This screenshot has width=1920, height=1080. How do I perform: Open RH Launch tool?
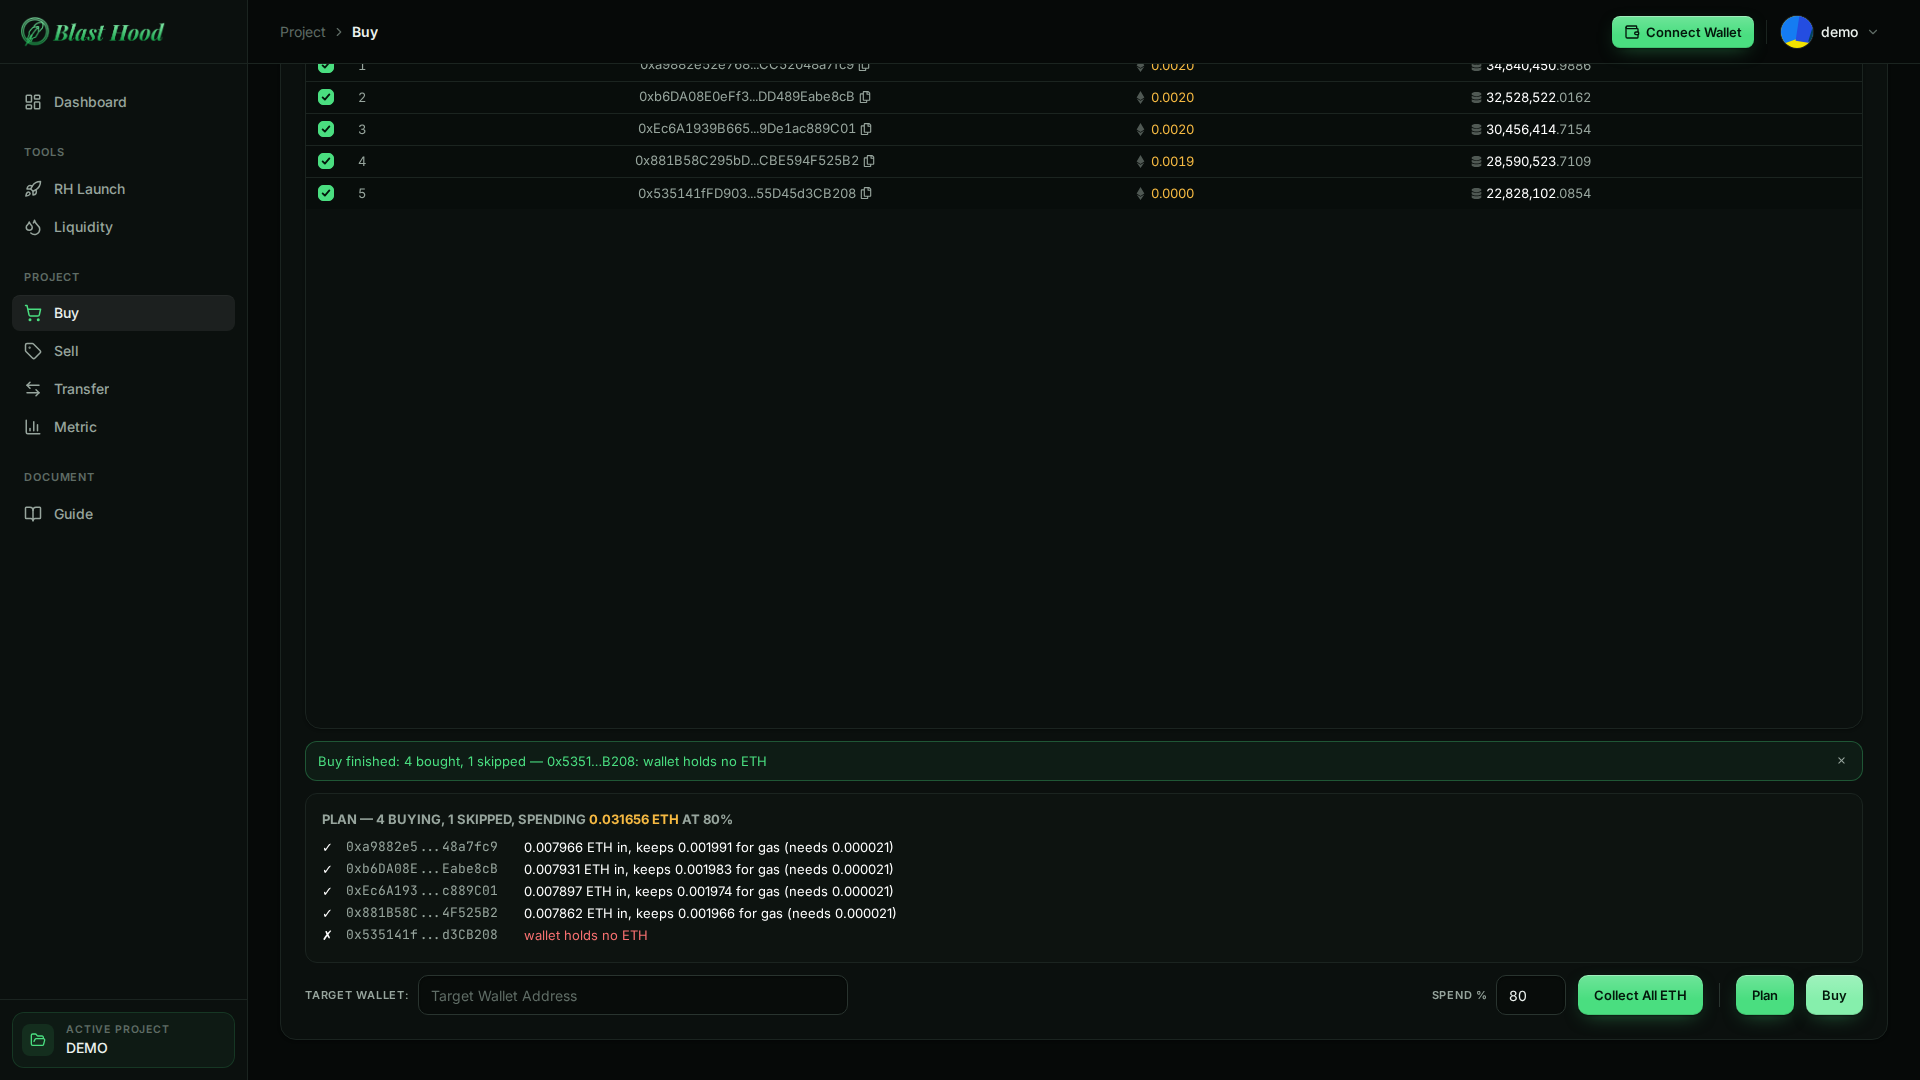tap(123, 189)
